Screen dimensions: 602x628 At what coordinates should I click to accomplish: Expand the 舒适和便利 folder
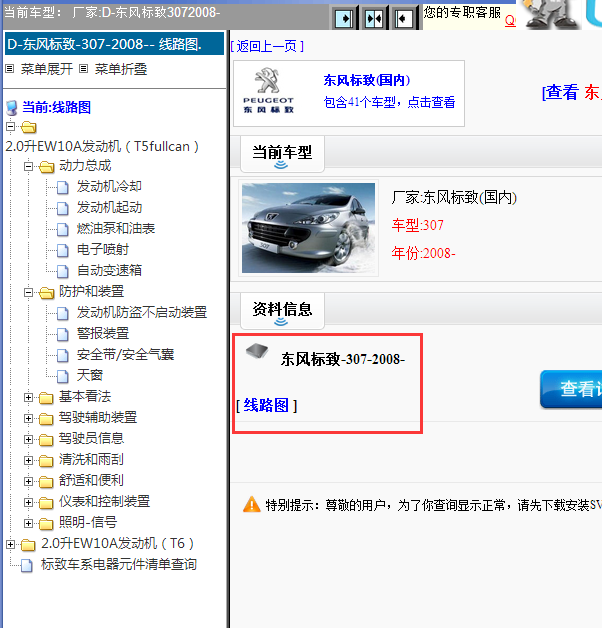pos(28,481)
